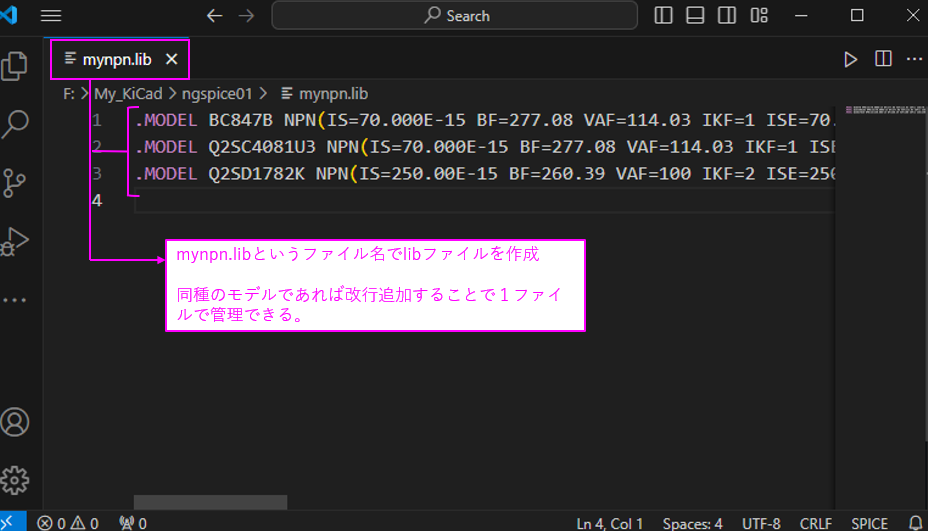This screenshot has width=928, height=531.
Task: Toggle secondary side bar layout icon
Action: (x=727, y=15)
